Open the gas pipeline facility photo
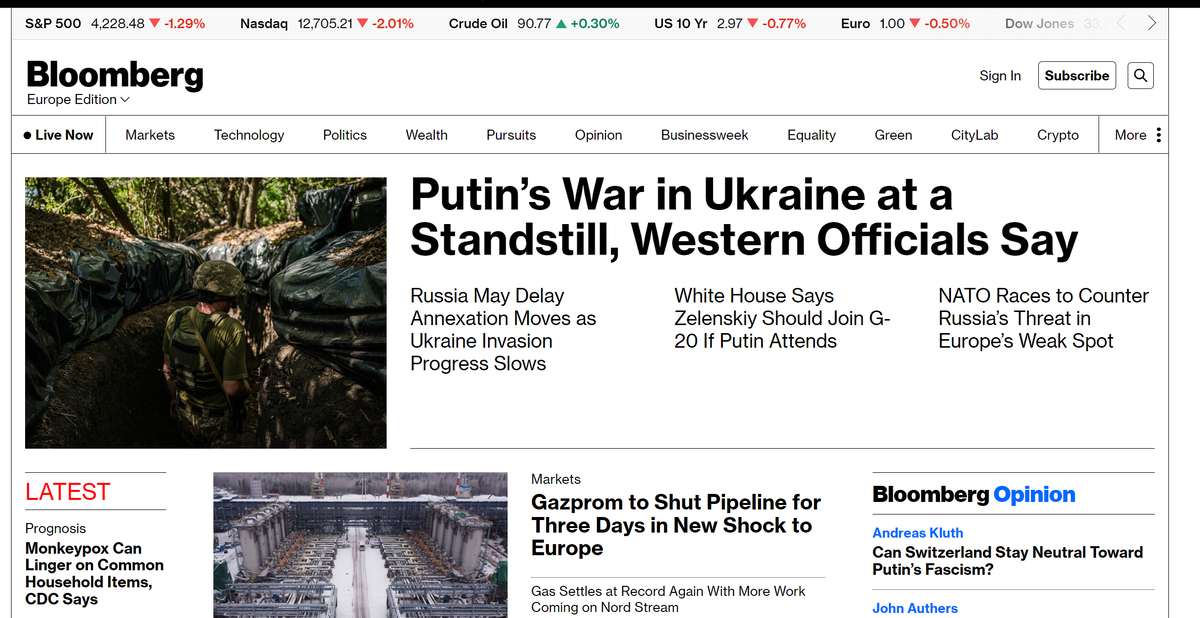Screen dimensions: 1200x618 (361, 545)
